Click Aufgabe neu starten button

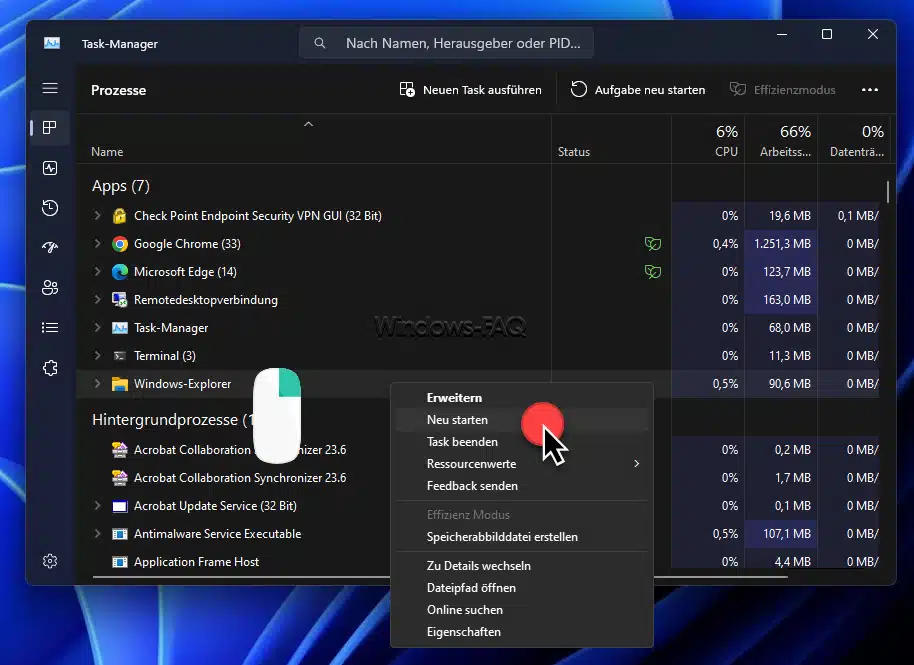pyautogui.click(x=638, y=90)
